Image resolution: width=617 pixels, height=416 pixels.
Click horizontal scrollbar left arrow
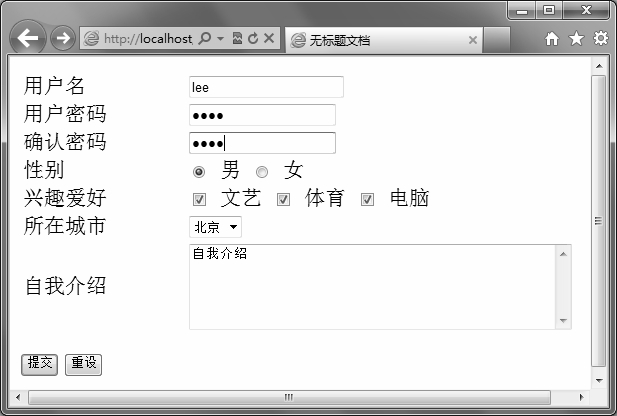[x=18, y=397]
